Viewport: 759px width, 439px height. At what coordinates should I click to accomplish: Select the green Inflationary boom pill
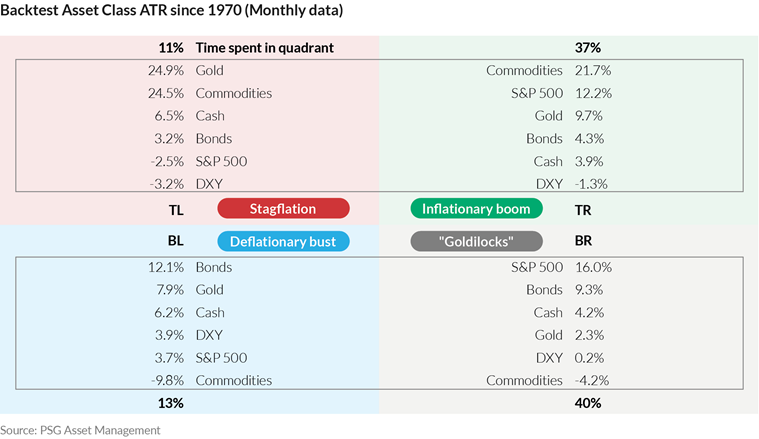[476, 209]
